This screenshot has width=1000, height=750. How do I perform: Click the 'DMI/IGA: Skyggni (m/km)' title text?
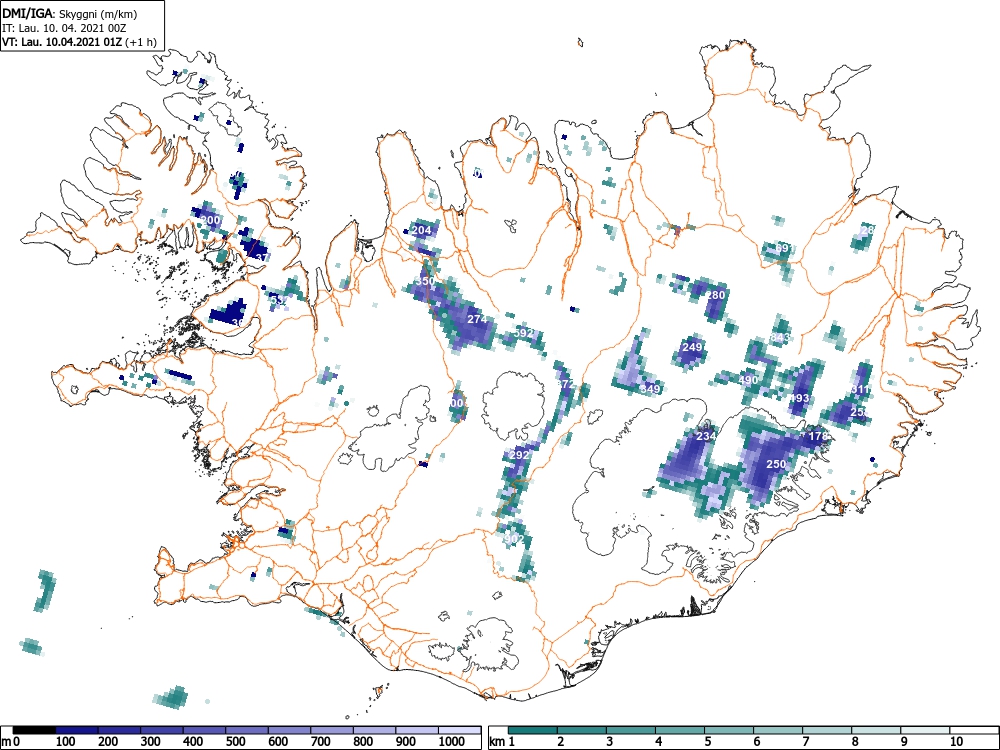70,14
